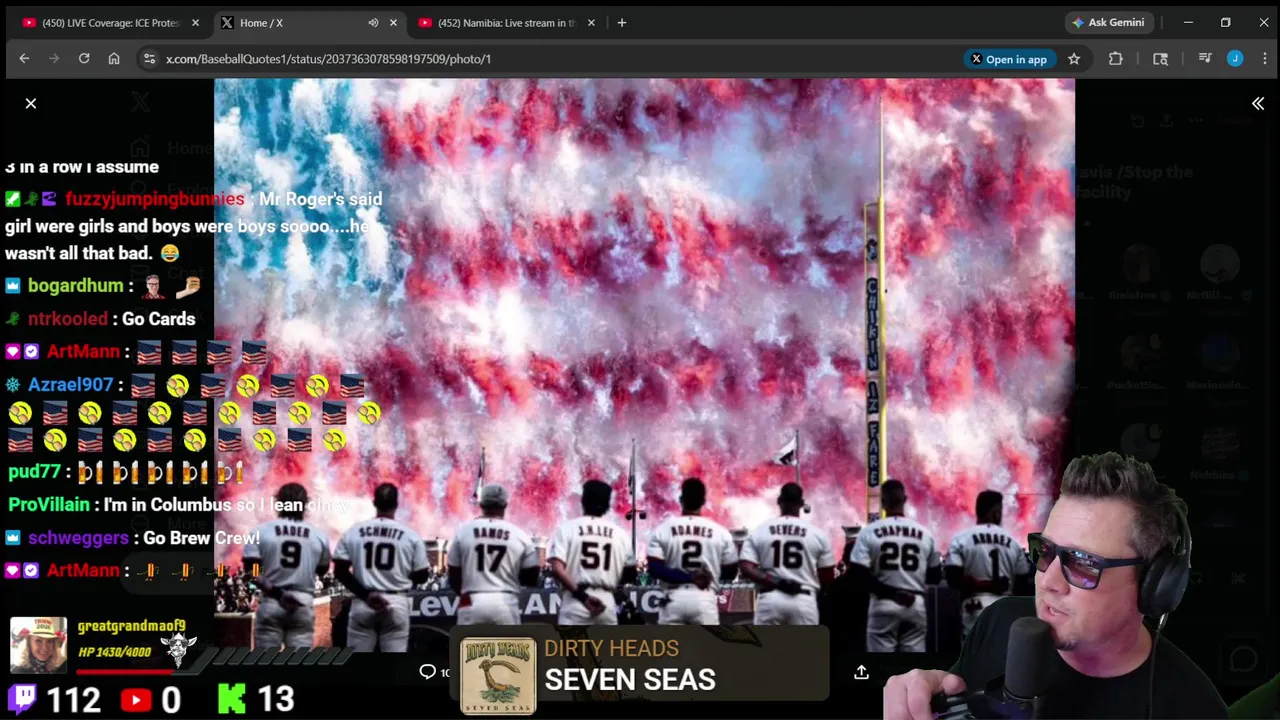
Task: Open a new browser tab
Action: [622, 23]
